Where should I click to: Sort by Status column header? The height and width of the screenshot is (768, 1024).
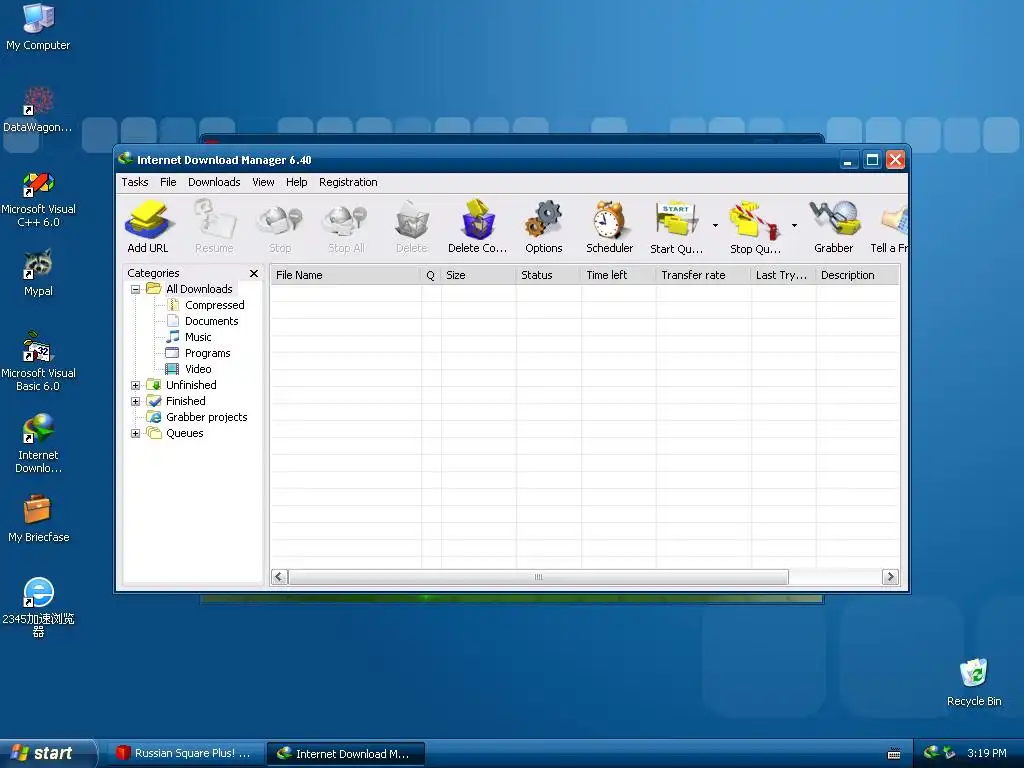(x=548, y=275)
